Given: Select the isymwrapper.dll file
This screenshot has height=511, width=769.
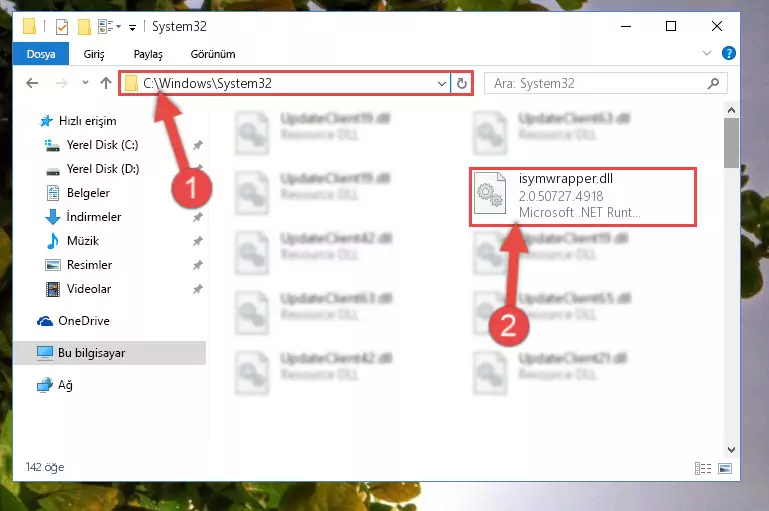Looking at the screenshot, I should (583, 197).
